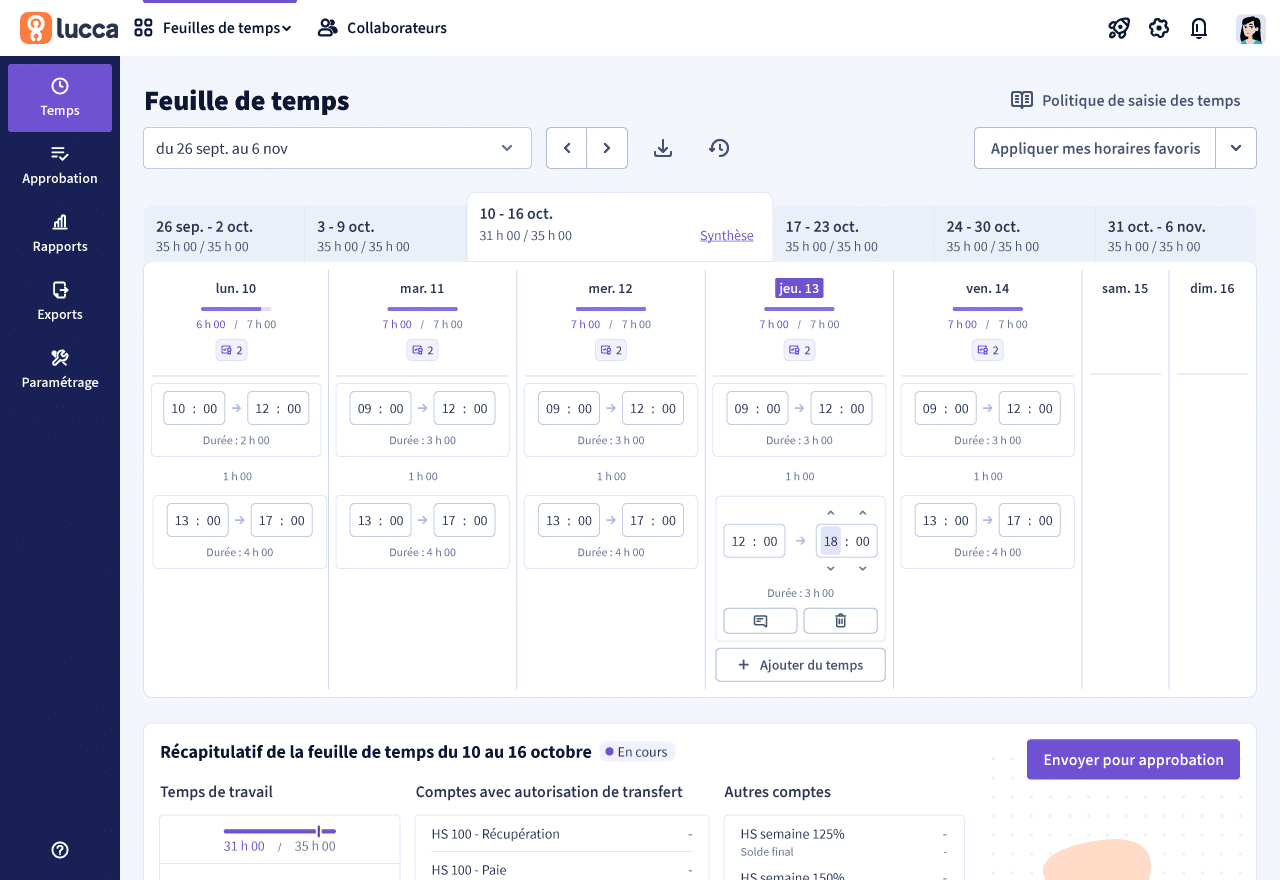
Task: Open the history clock icon
Action: coord(719,148)
